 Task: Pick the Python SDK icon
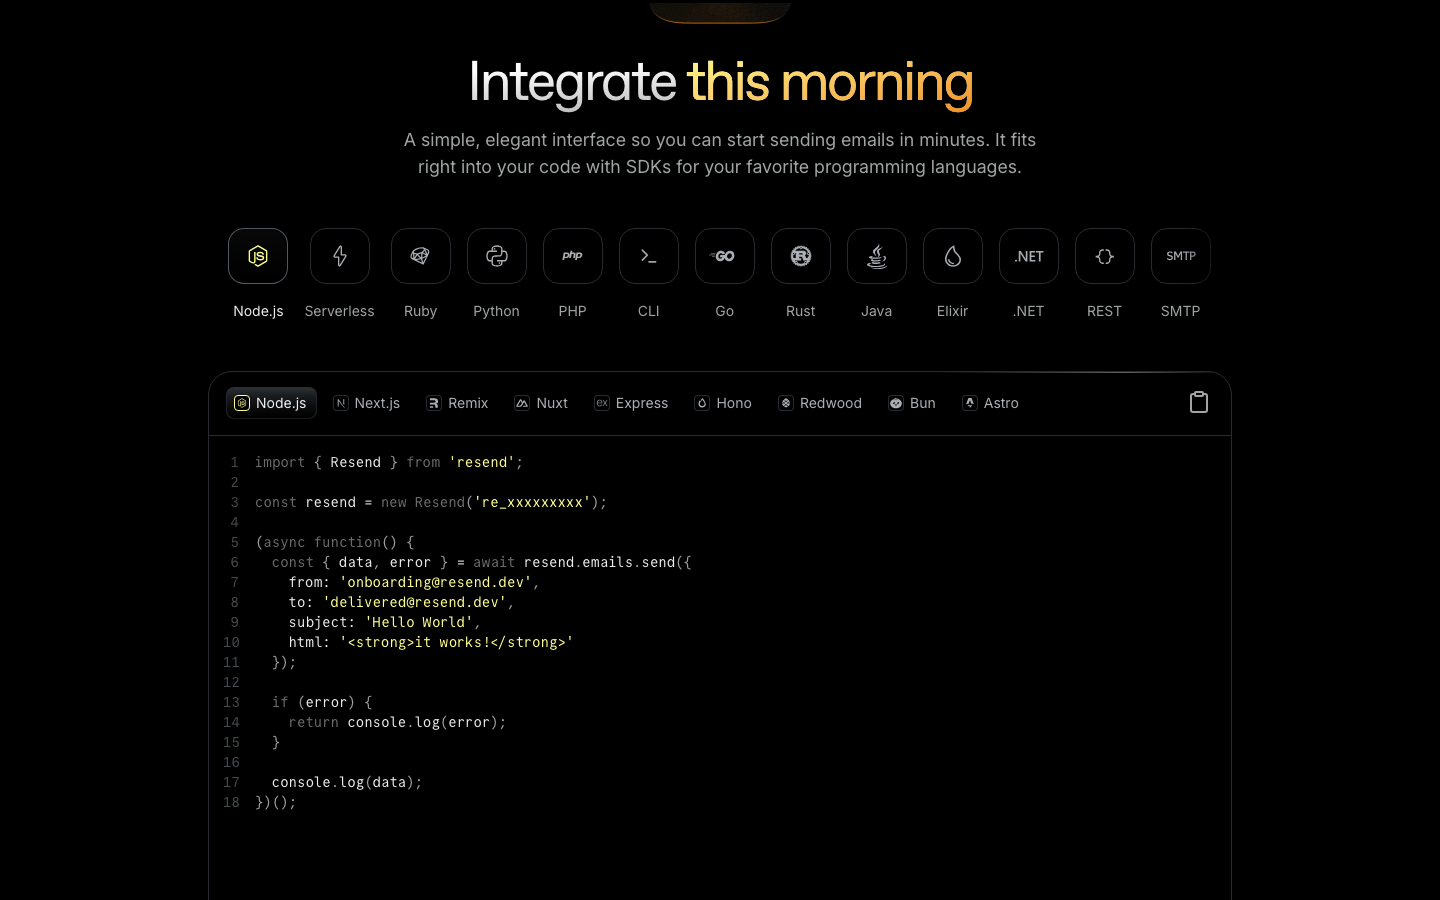tap(497, 256)
